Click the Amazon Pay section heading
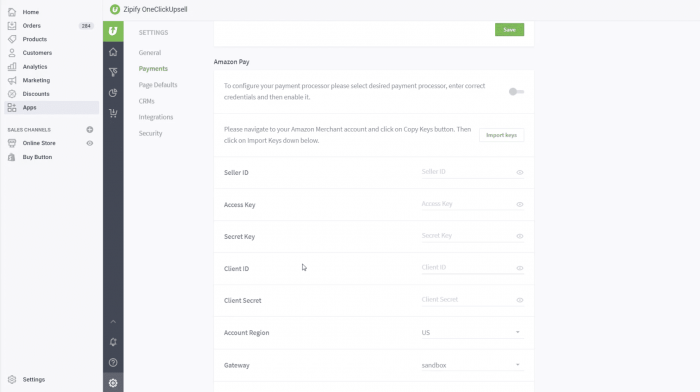The image size is (700, 392). coord(231,62)
